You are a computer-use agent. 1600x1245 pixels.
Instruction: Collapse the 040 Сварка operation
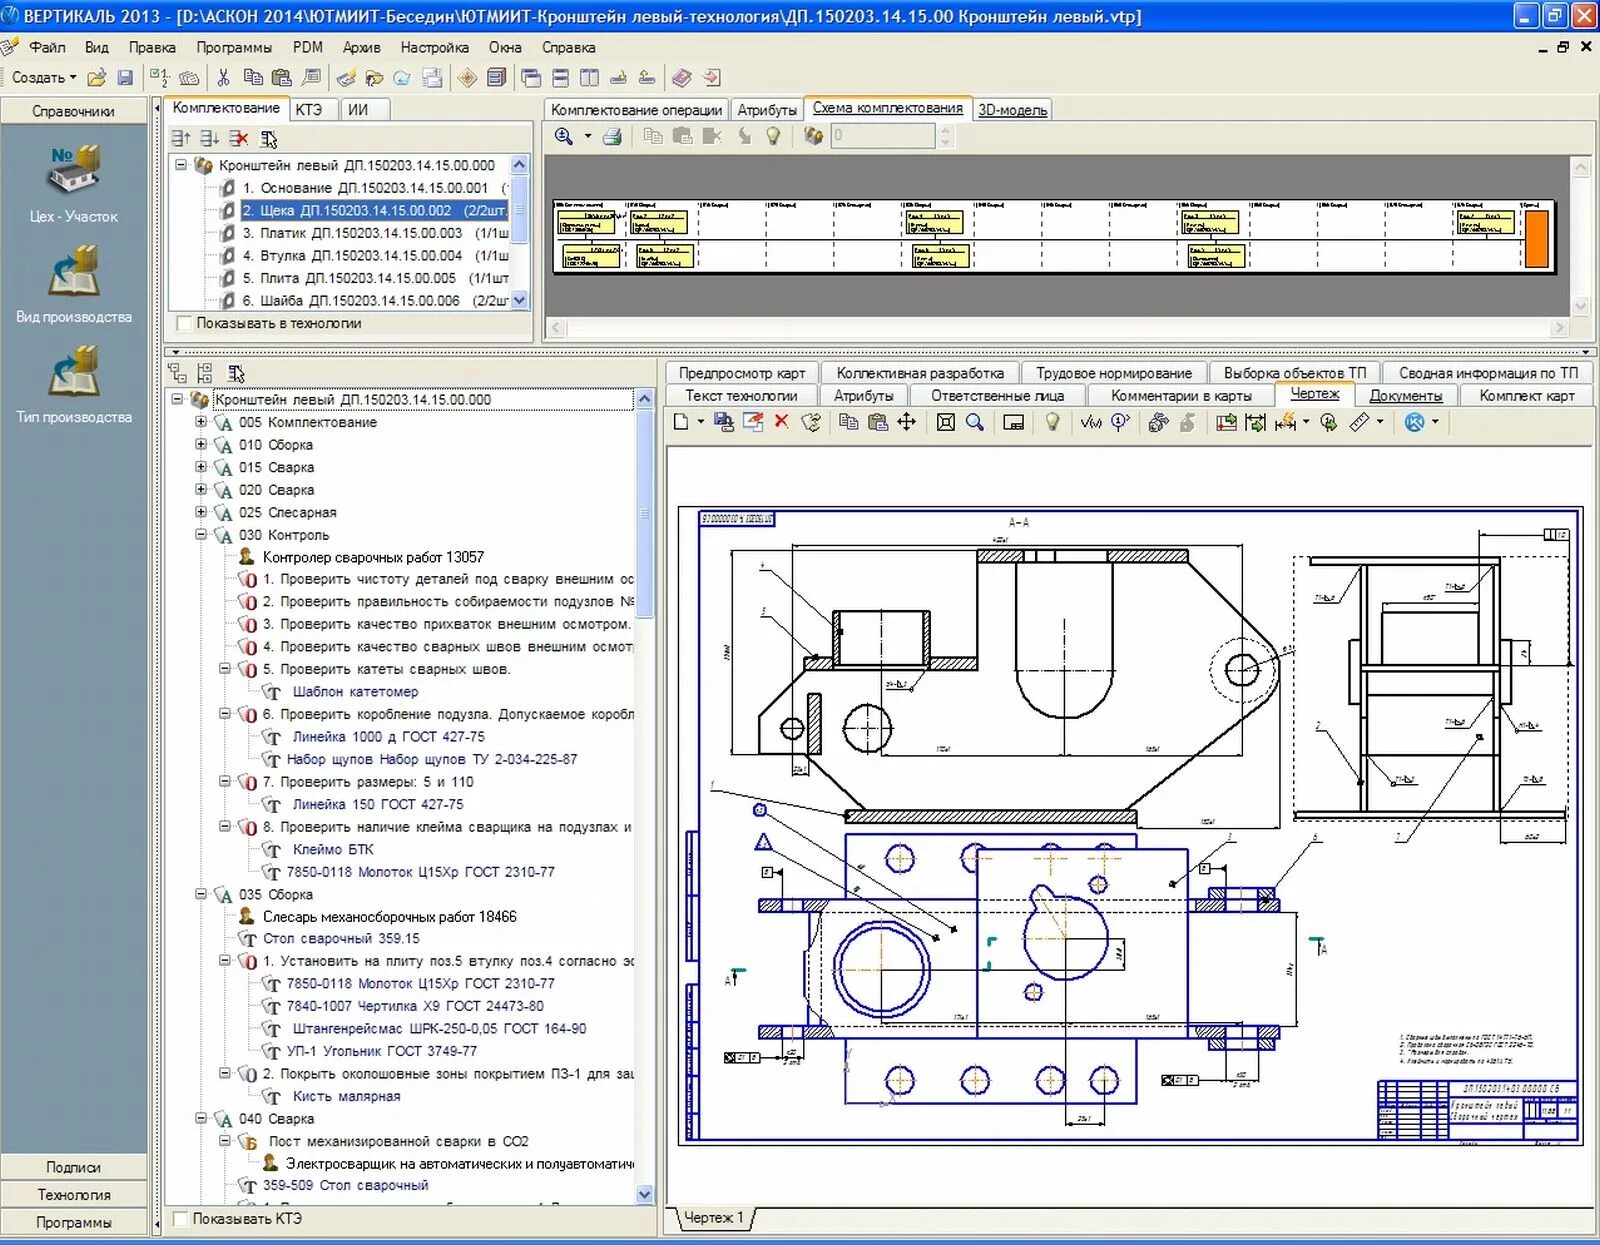[x=201, y=1118]
